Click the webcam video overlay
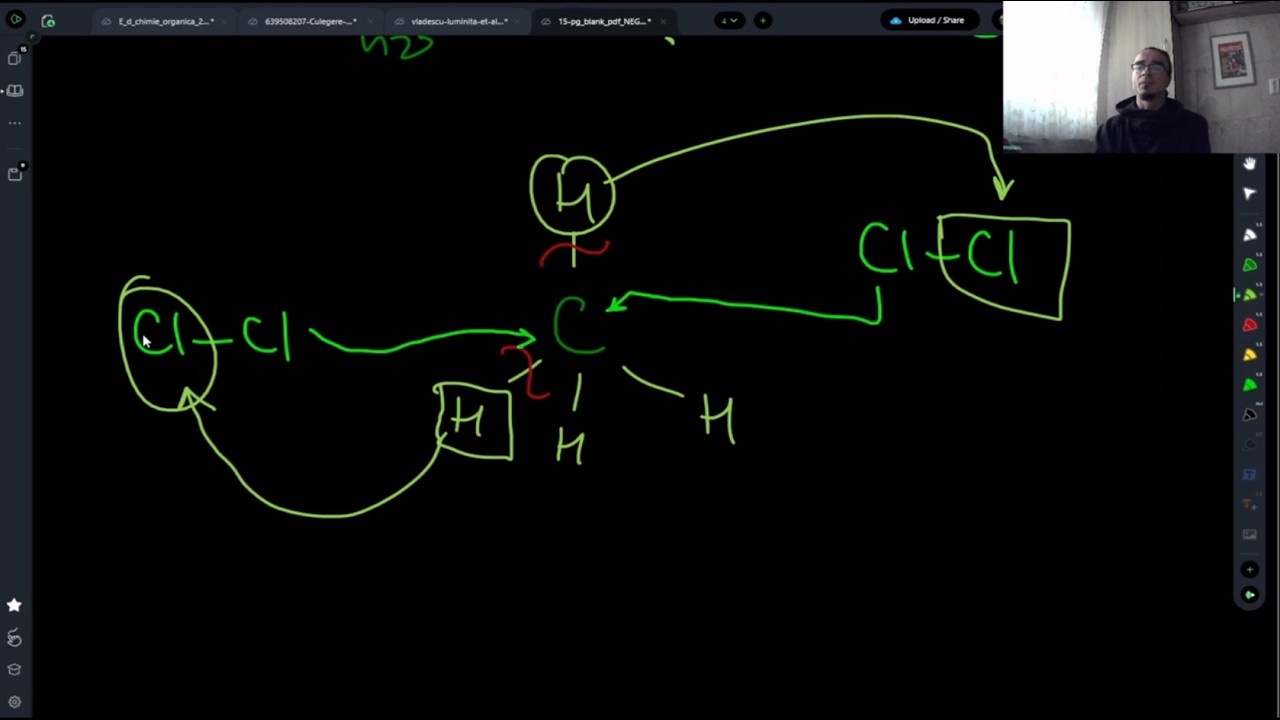1280x720 pixels. (x=1141, y=77)
